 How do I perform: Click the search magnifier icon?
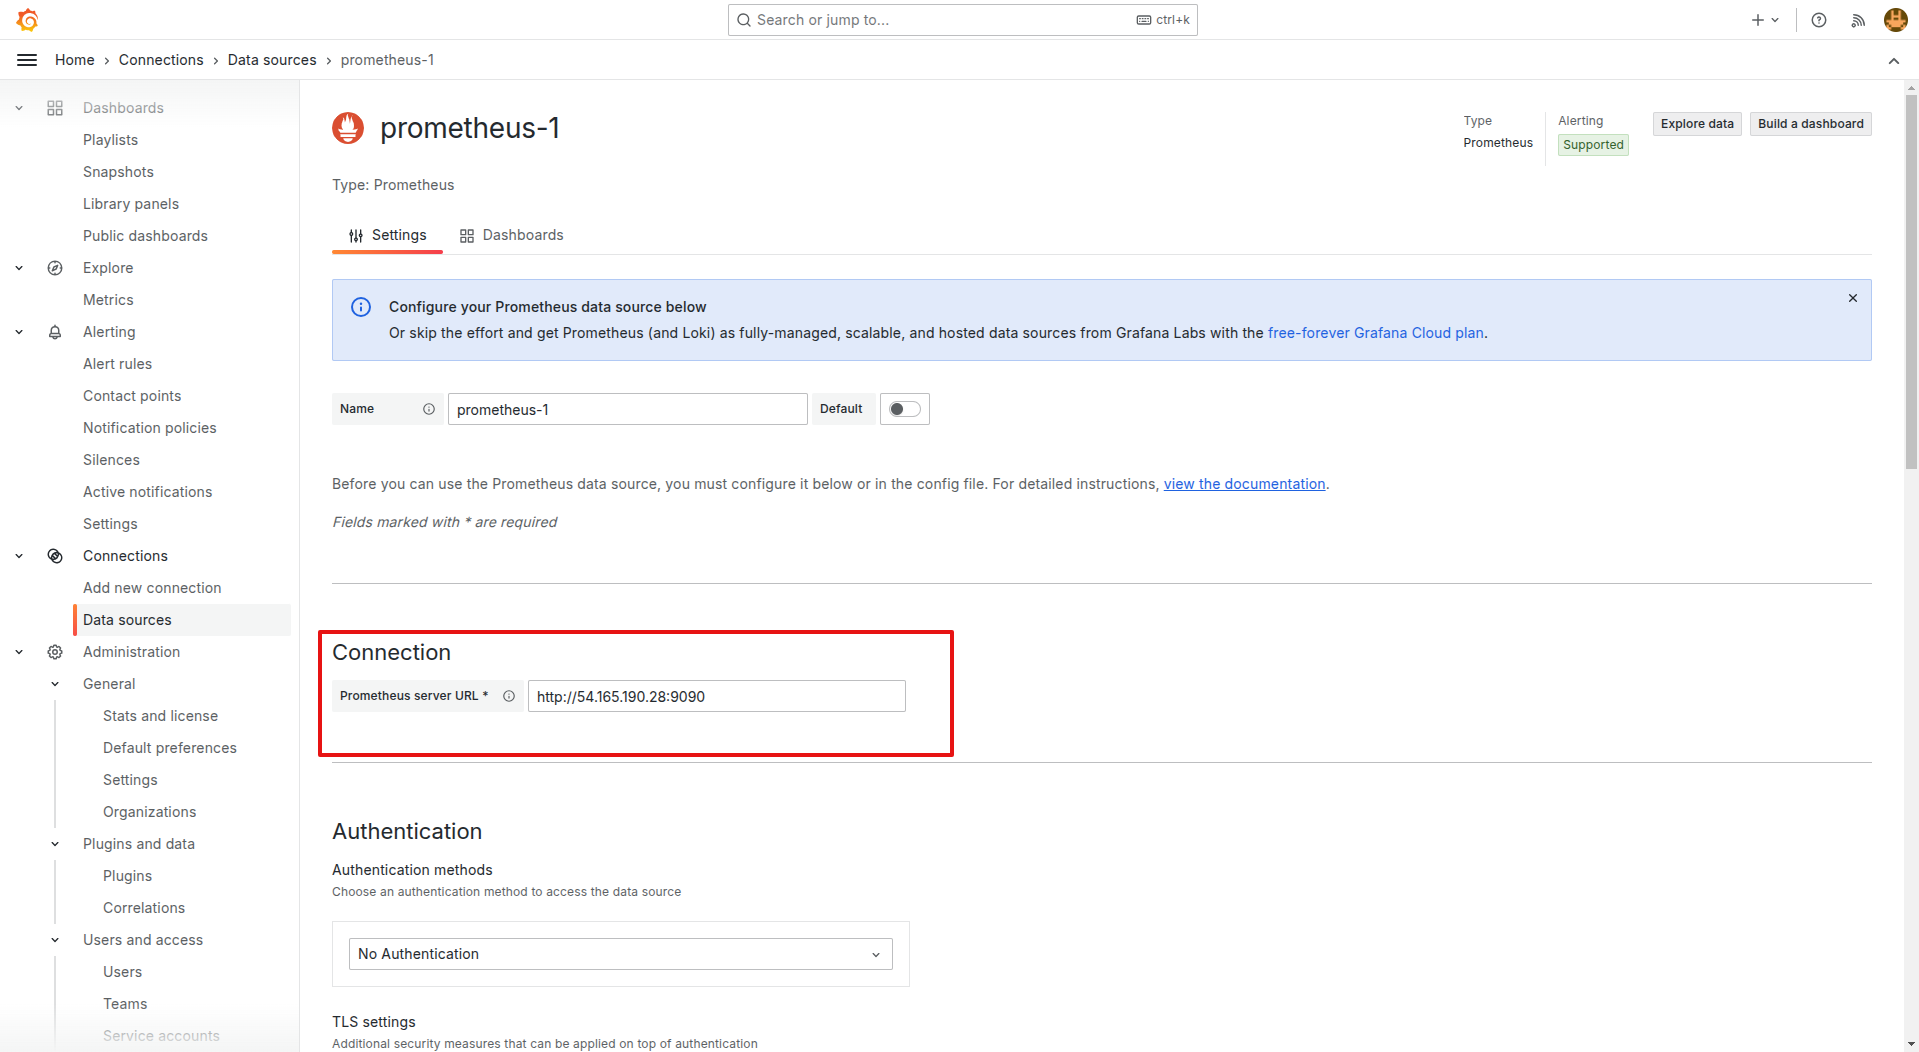pyautogui.click(x=744, y=20)
